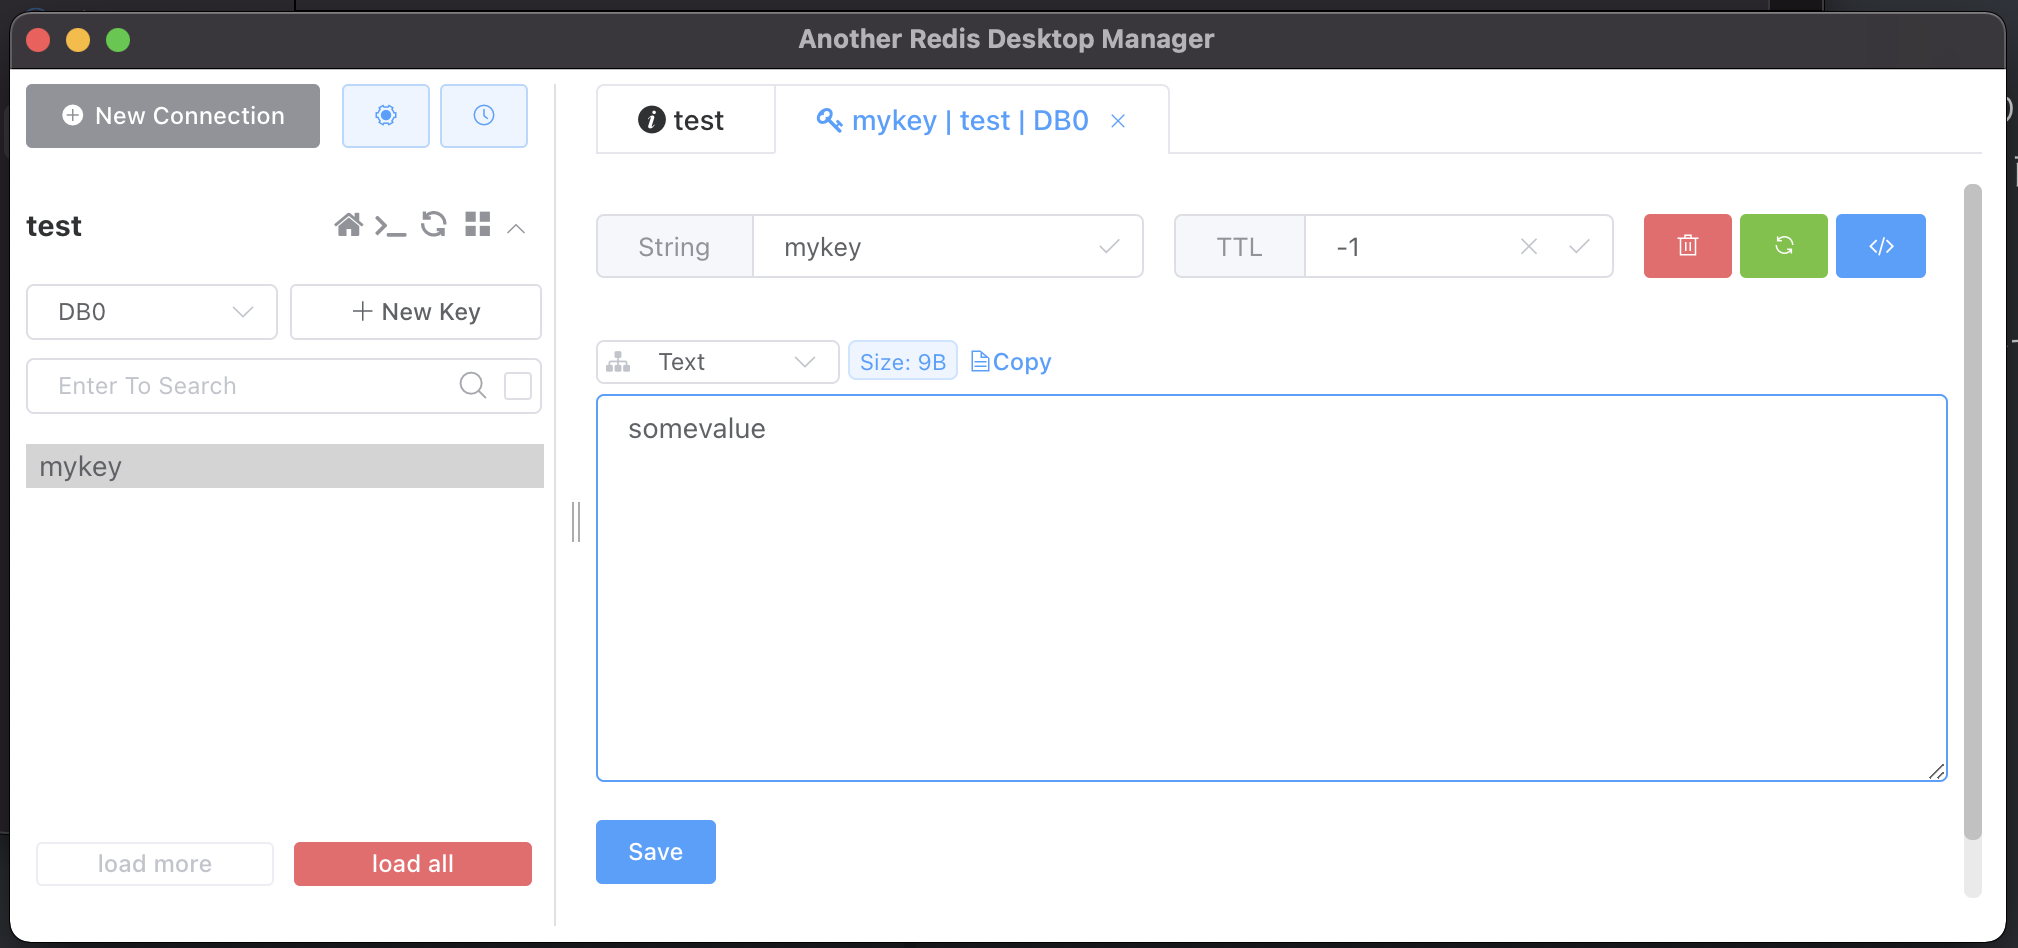
Task: Click the text area resize grip corner
Action: [1936, 771]
